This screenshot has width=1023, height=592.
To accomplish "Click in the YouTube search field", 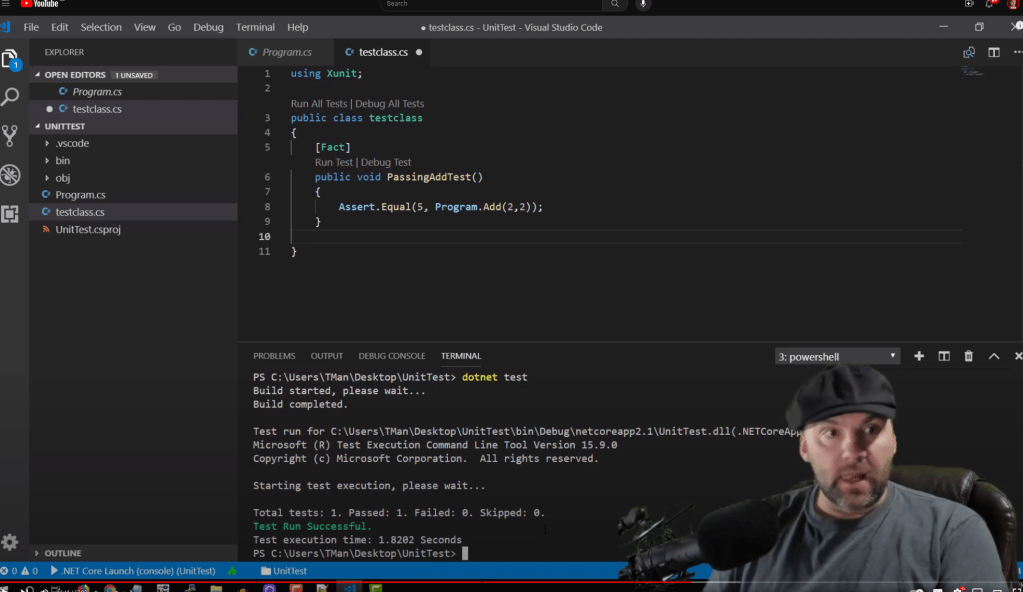I will click(491, 4).
